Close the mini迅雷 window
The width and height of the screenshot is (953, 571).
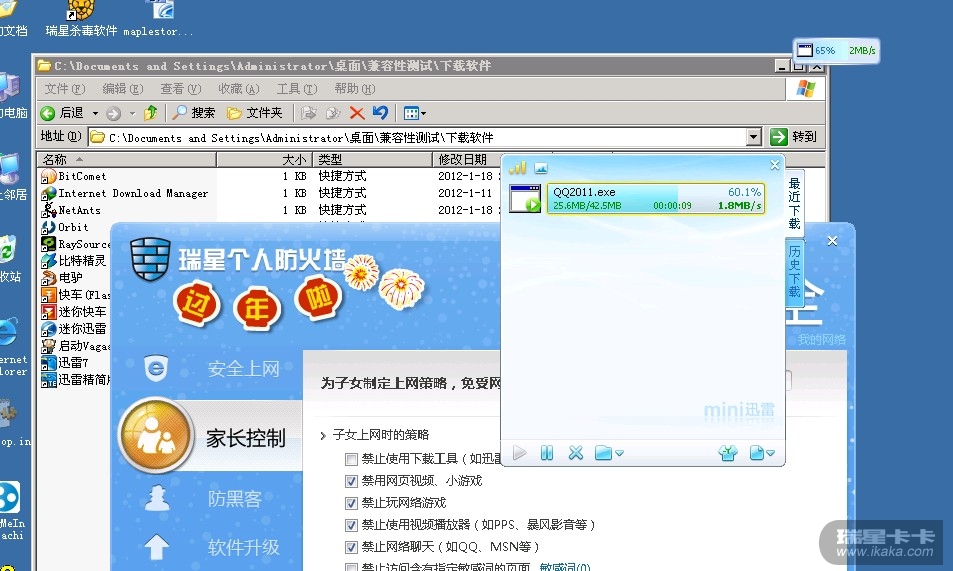[775, 165]
